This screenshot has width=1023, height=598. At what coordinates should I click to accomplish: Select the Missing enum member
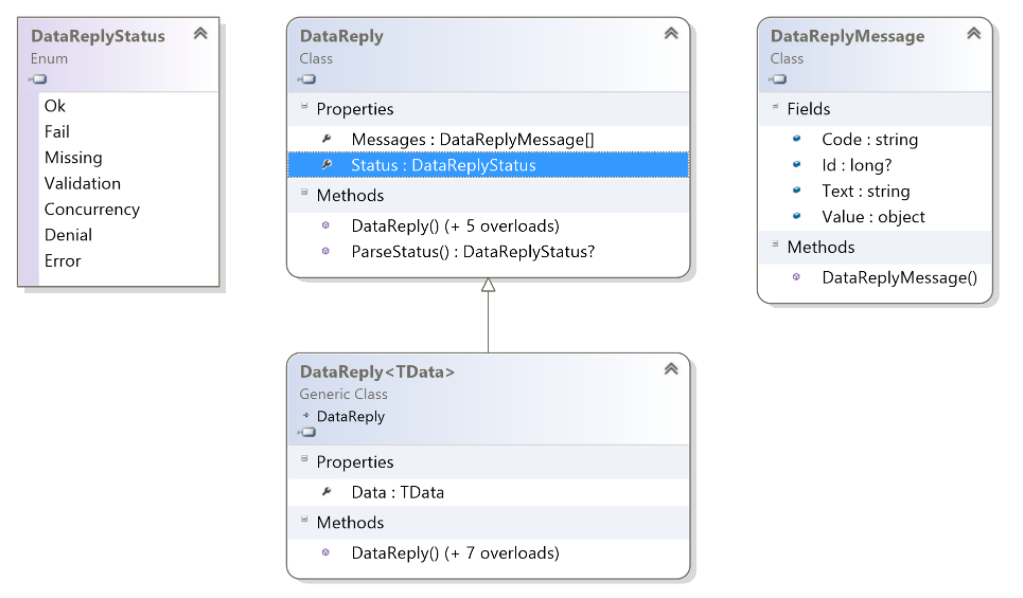pos(73,158)
